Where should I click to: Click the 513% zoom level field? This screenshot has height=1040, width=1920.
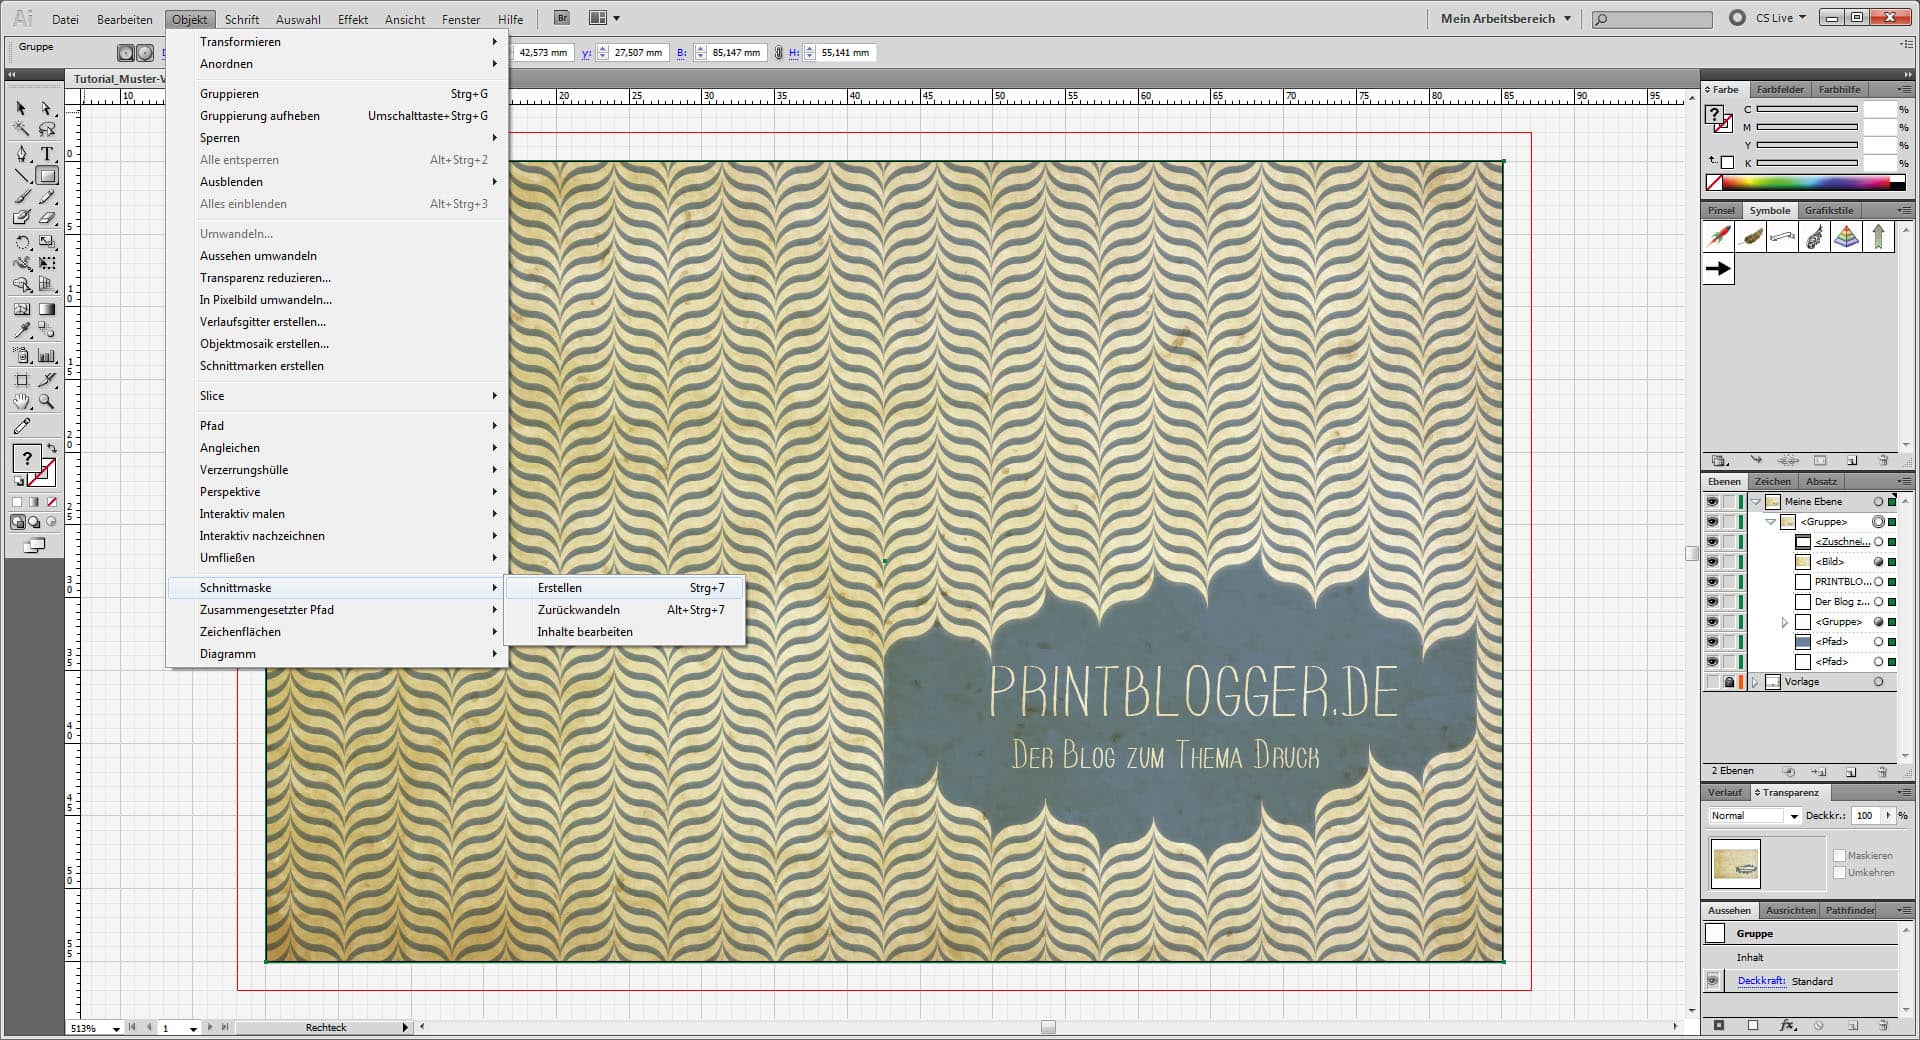pyautogui.click(x=86, y=1028)
